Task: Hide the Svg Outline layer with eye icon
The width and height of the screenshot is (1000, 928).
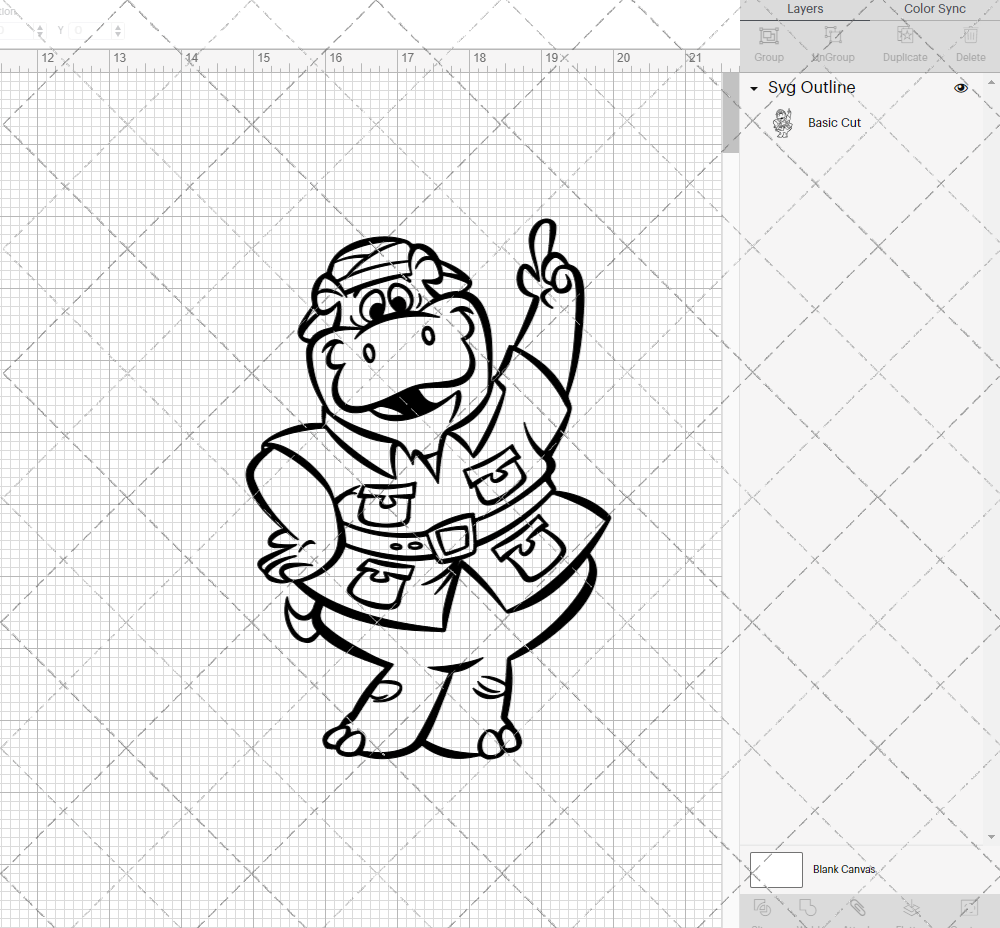Action: pyautogui.click(x=961, y=88)
